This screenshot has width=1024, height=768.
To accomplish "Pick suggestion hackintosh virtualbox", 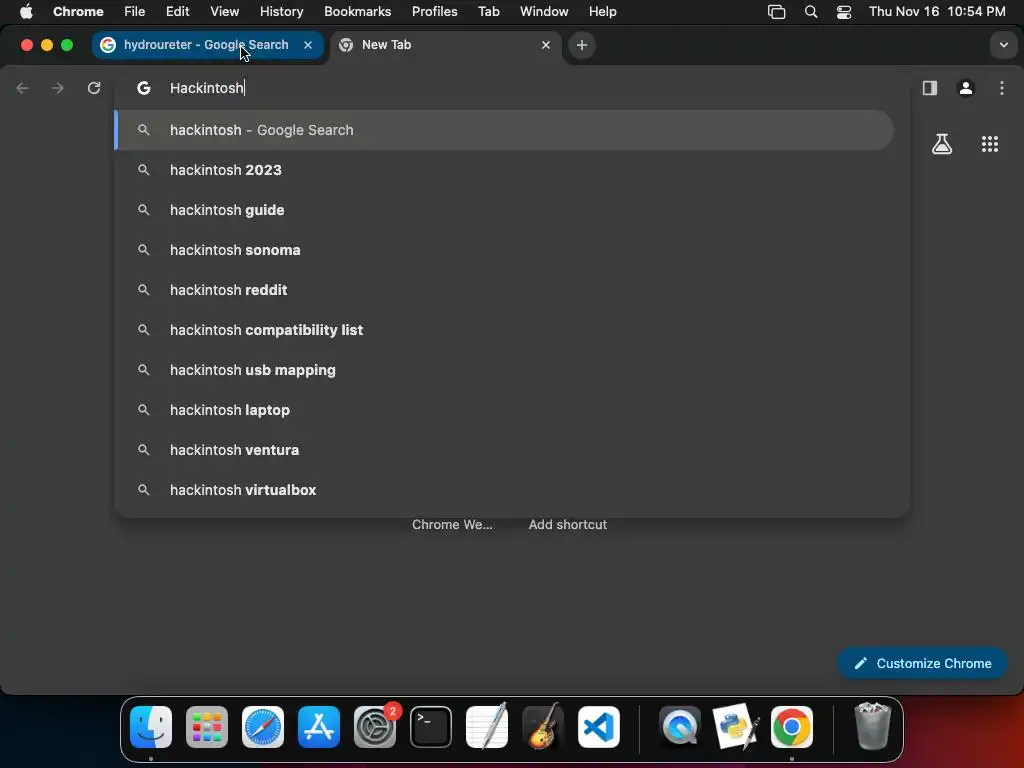I will click(504, 490).
